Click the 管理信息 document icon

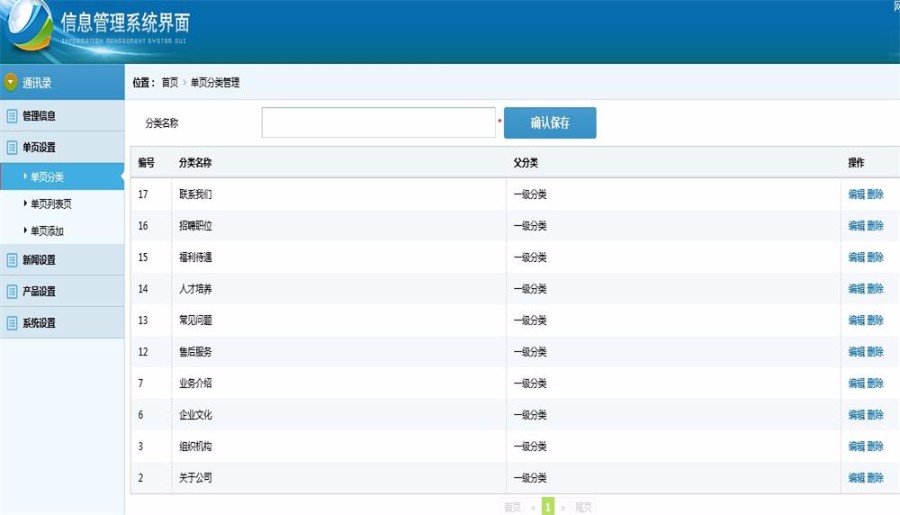click(12, 116)
